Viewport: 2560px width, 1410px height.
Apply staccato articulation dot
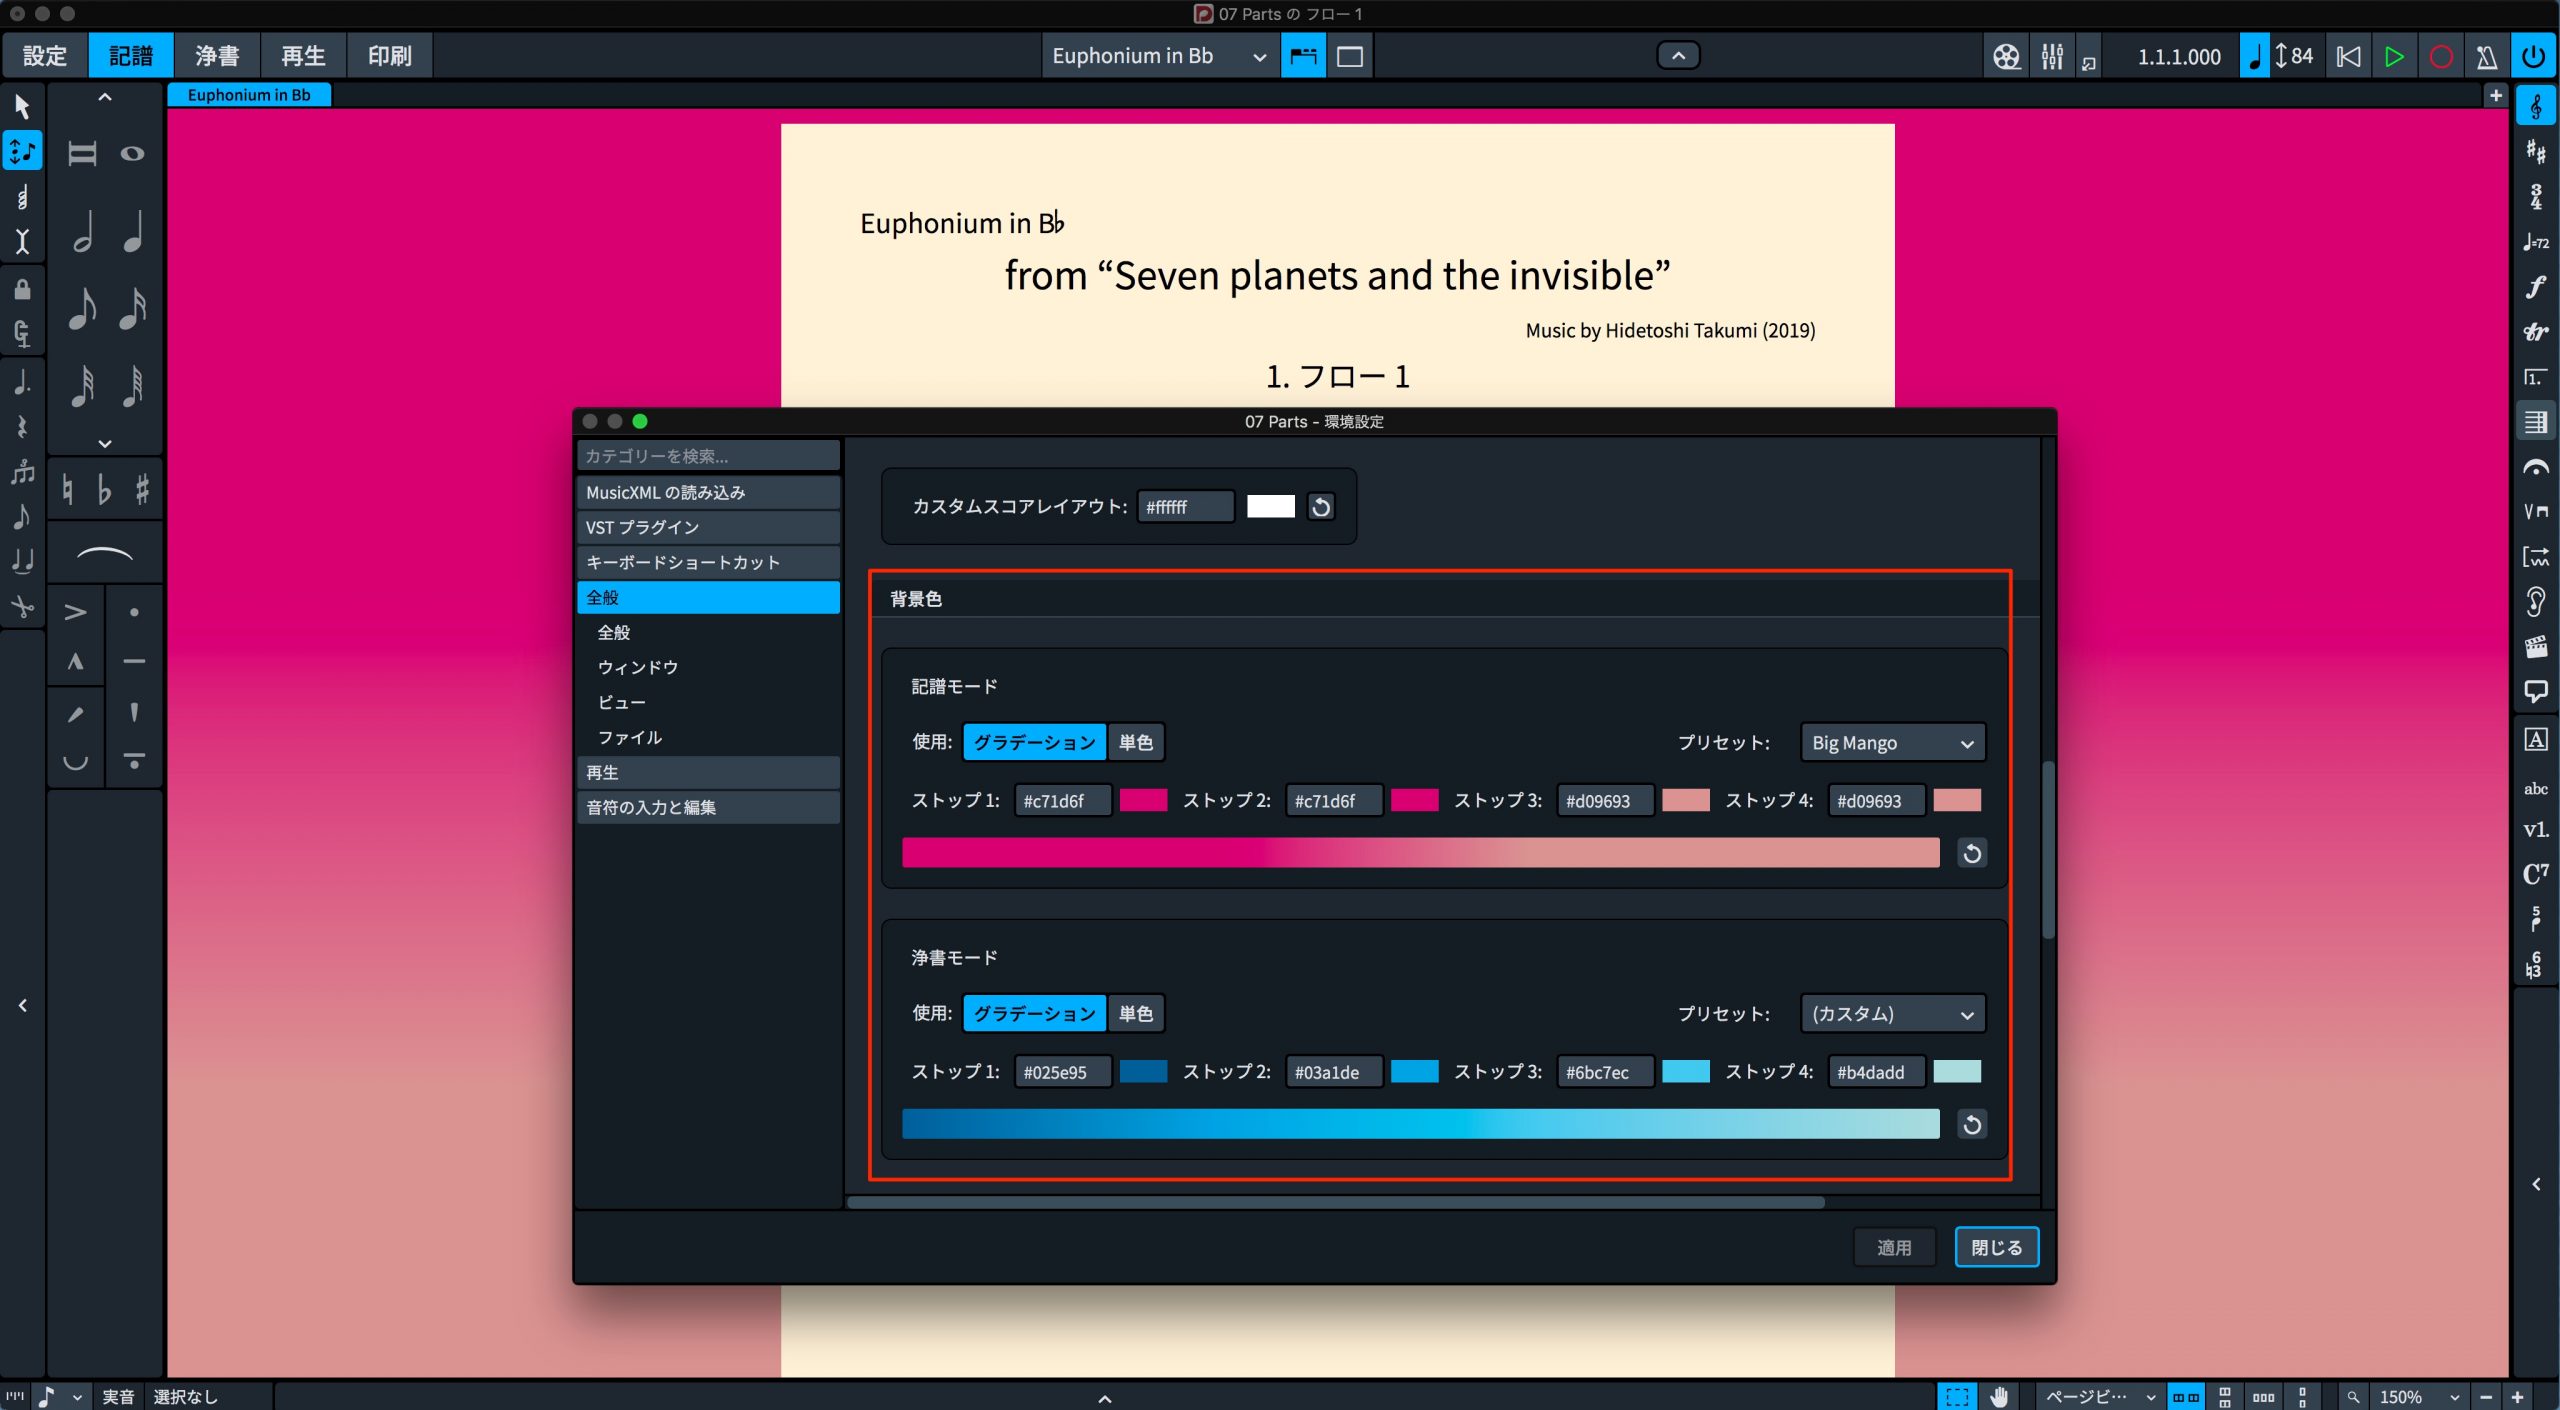click(x=134, y=612)
